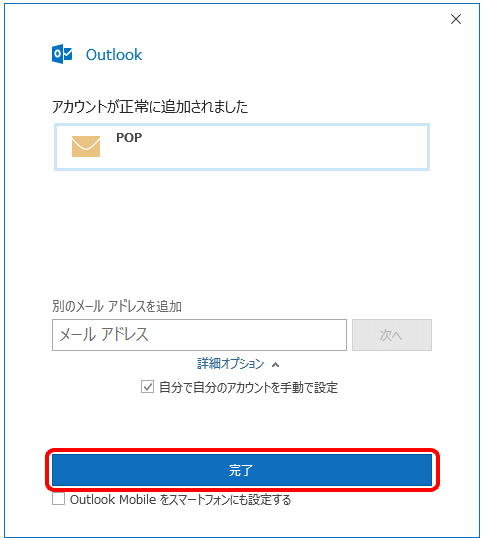The image size is (481, 538).
Task: Click the 自分で自分のアカウントを手動で設定 label text
Action: pyautogui.click(x=248, y=388)
